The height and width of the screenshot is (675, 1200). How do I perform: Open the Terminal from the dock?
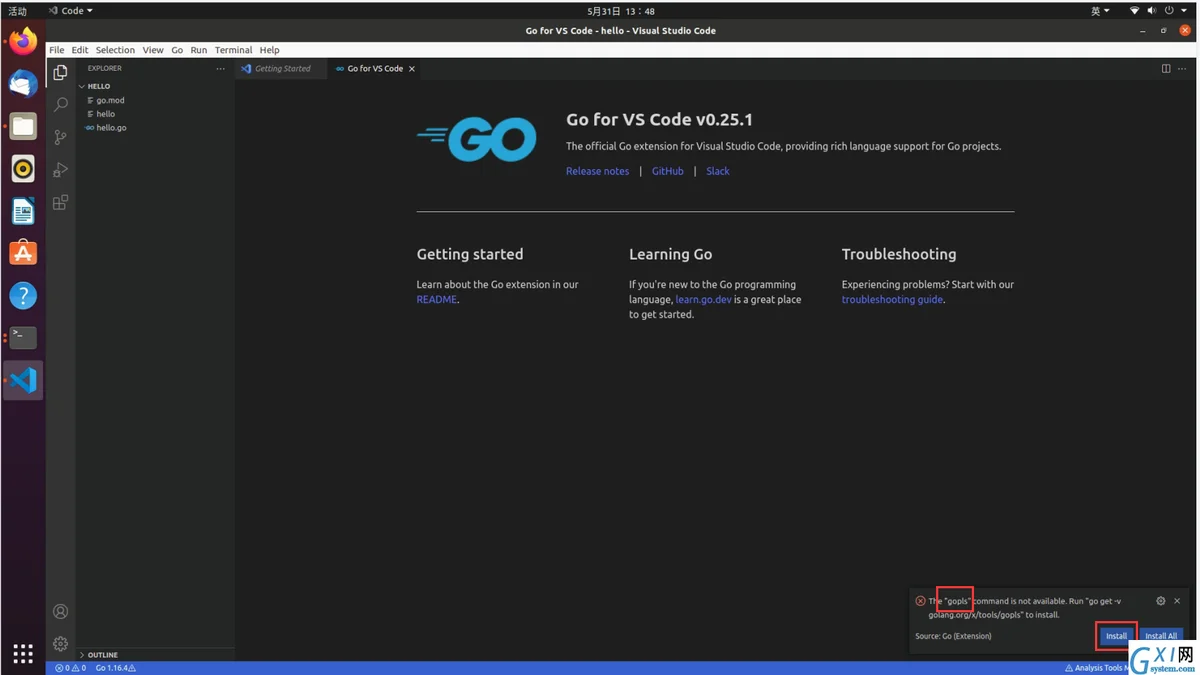tap(23, 338)
